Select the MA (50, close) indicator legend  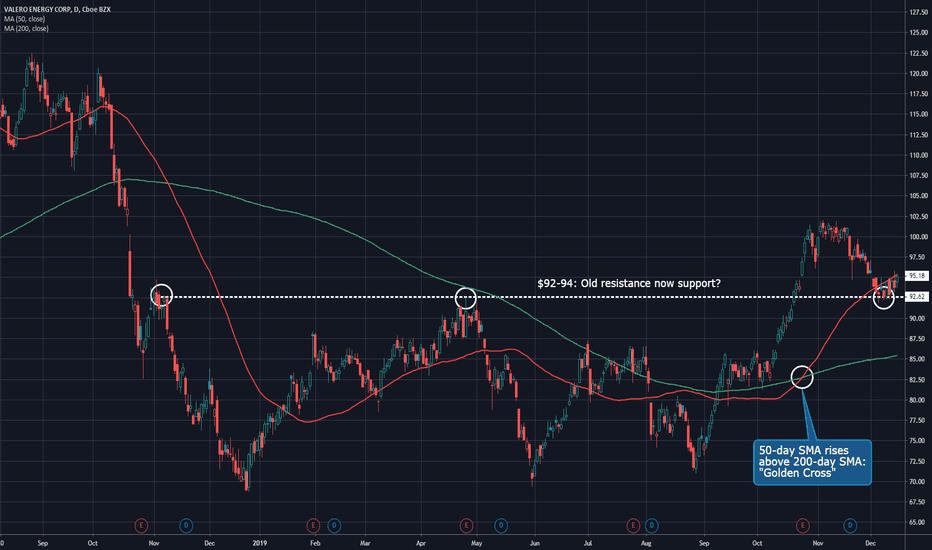tap(24, 19)
